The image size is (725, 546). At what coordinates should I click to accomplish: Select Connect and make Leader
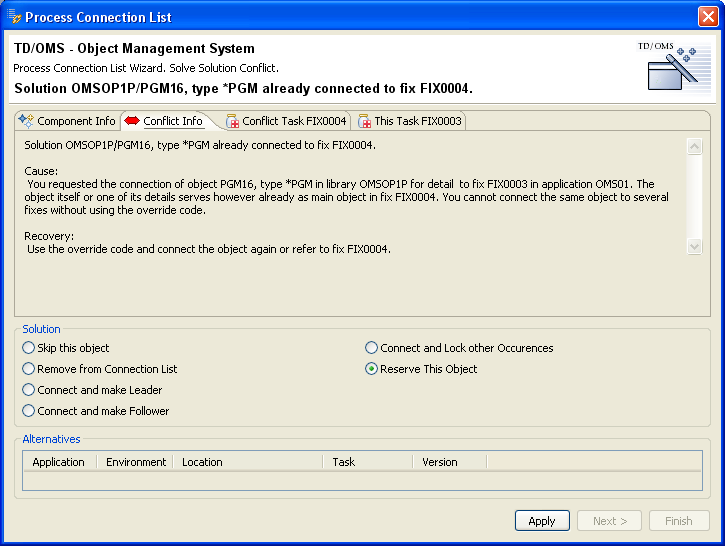[29, 390]
